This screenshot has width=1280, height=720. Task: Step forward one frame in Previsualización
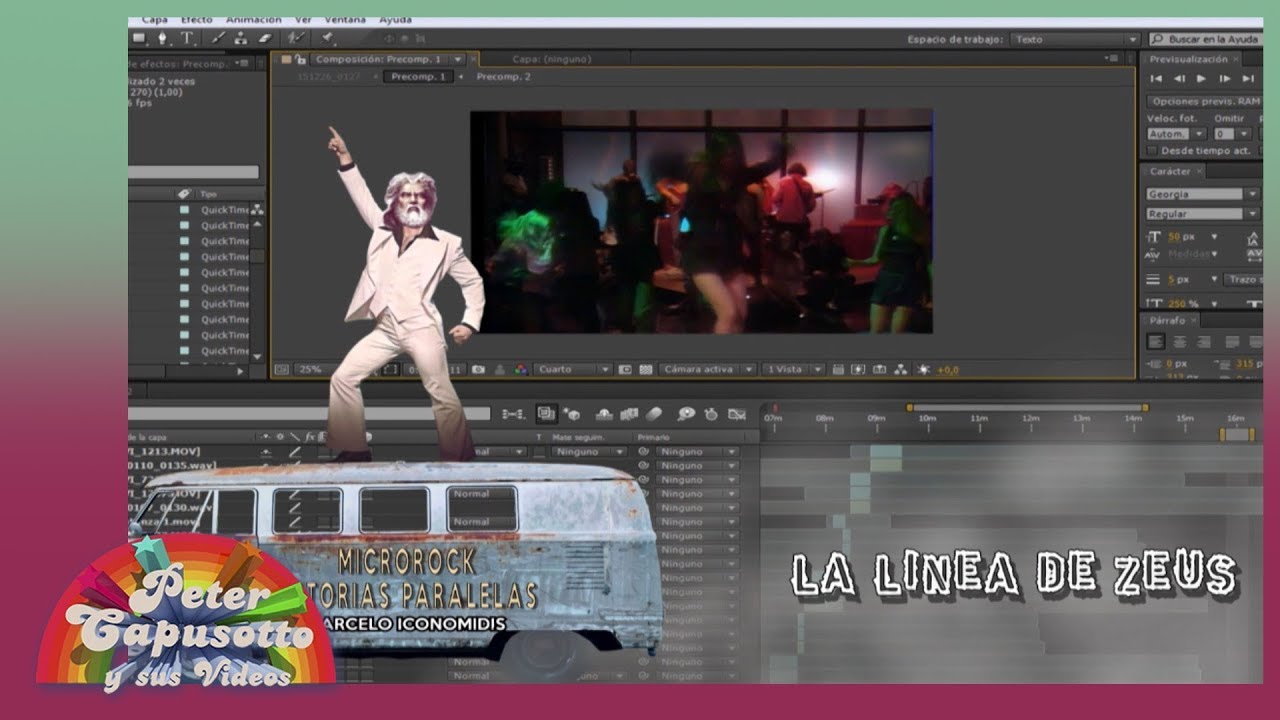coord(1225,78)
